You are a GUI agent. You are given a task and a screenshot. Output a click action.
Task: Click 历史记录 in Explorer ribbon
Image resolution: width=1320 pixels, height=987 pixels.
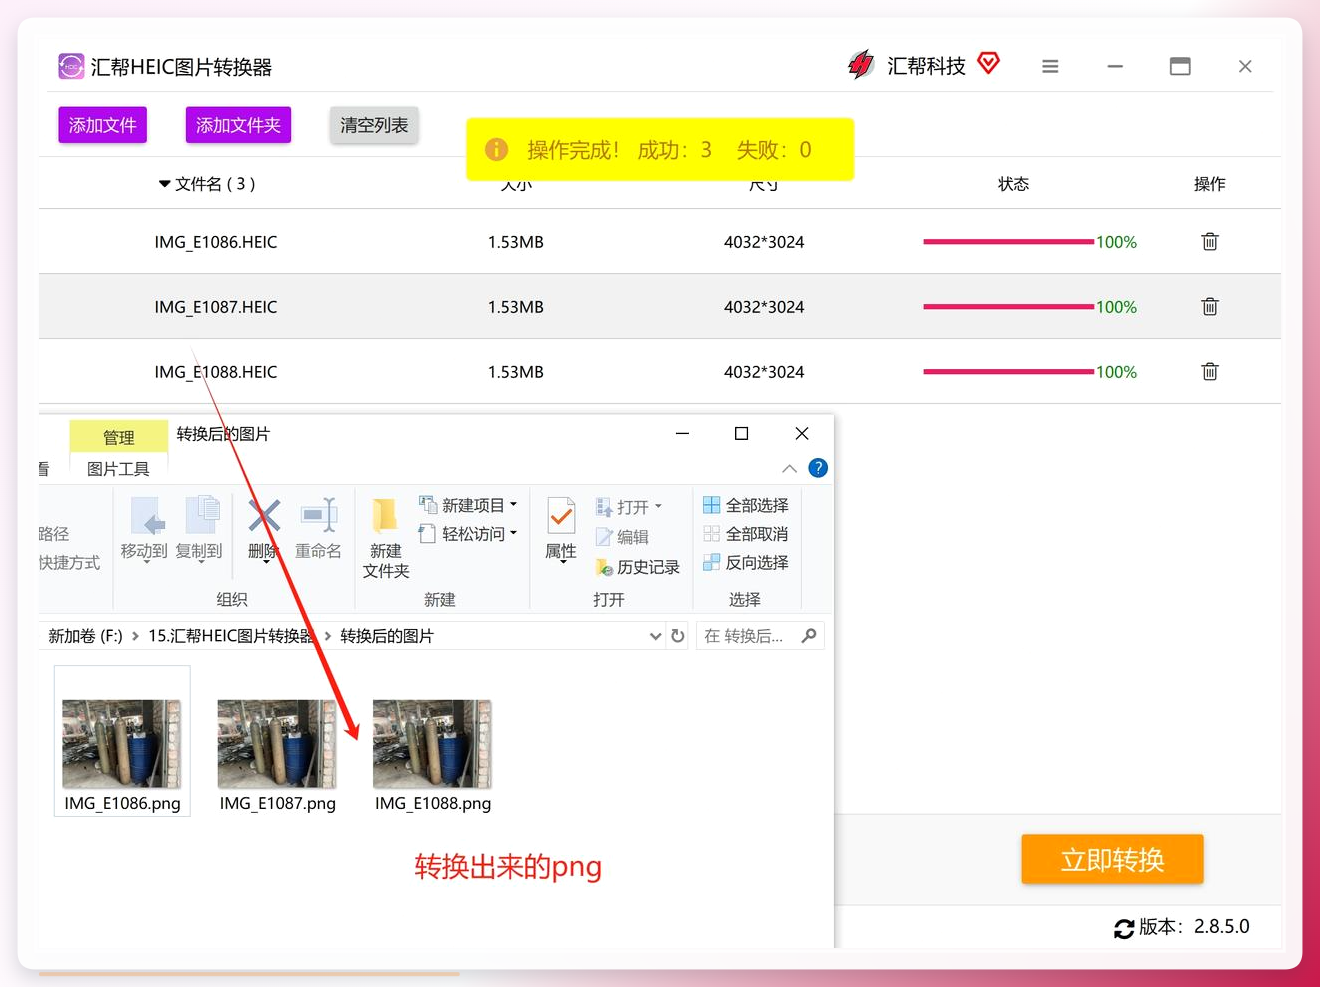click(637, 567)
